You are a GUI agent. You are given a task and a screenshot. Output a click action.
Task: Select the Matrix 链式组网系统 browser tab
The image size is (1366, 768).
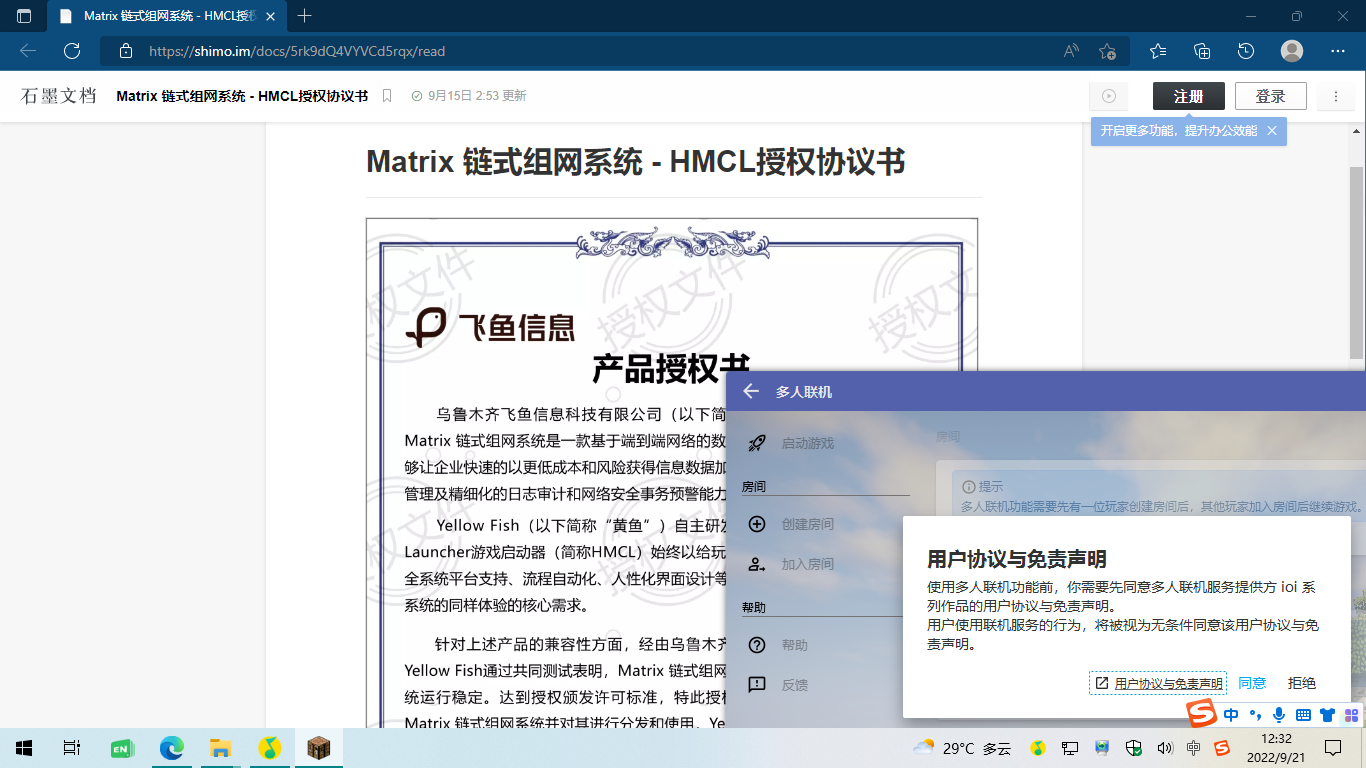coord(167,16)
